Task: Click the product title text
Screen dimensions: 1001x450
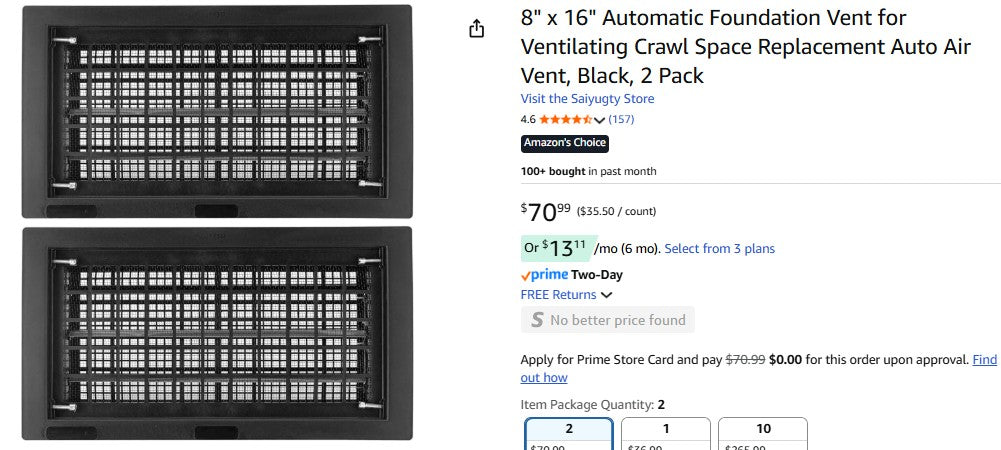Action: (x=716, y=47)
